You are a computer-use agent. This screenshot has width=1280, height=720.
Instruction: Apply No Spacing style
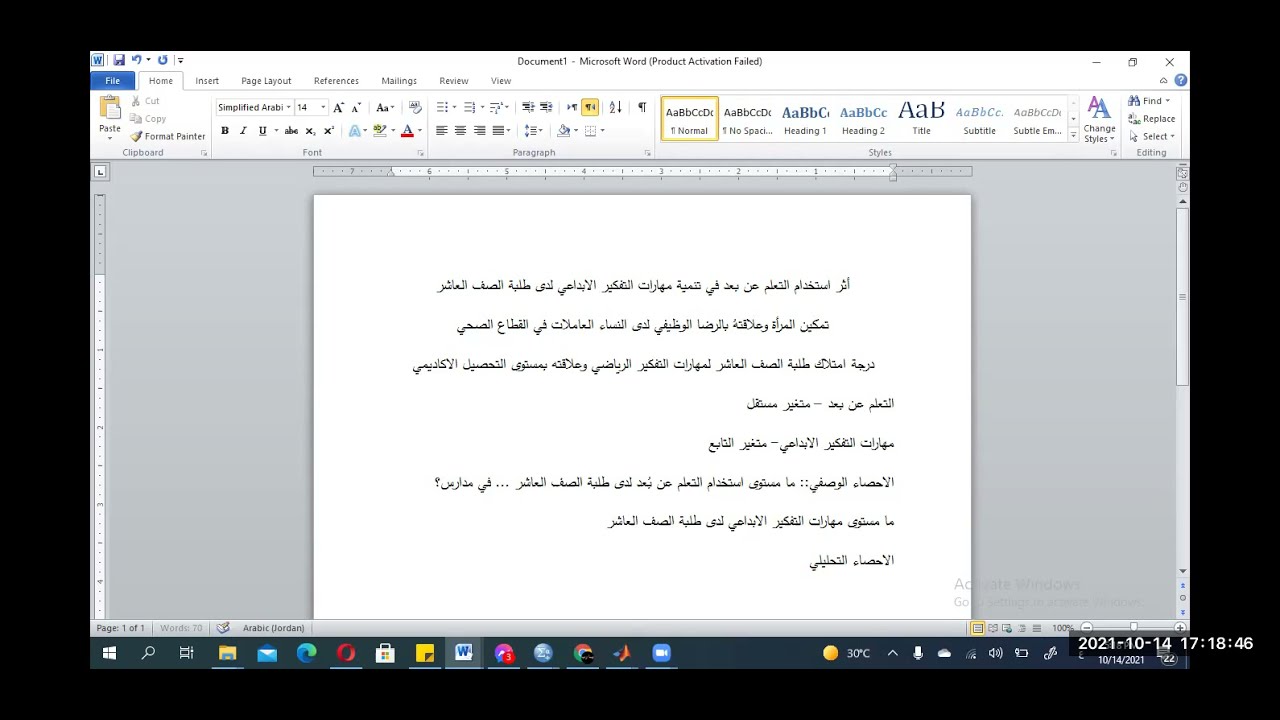coord(747,119)
